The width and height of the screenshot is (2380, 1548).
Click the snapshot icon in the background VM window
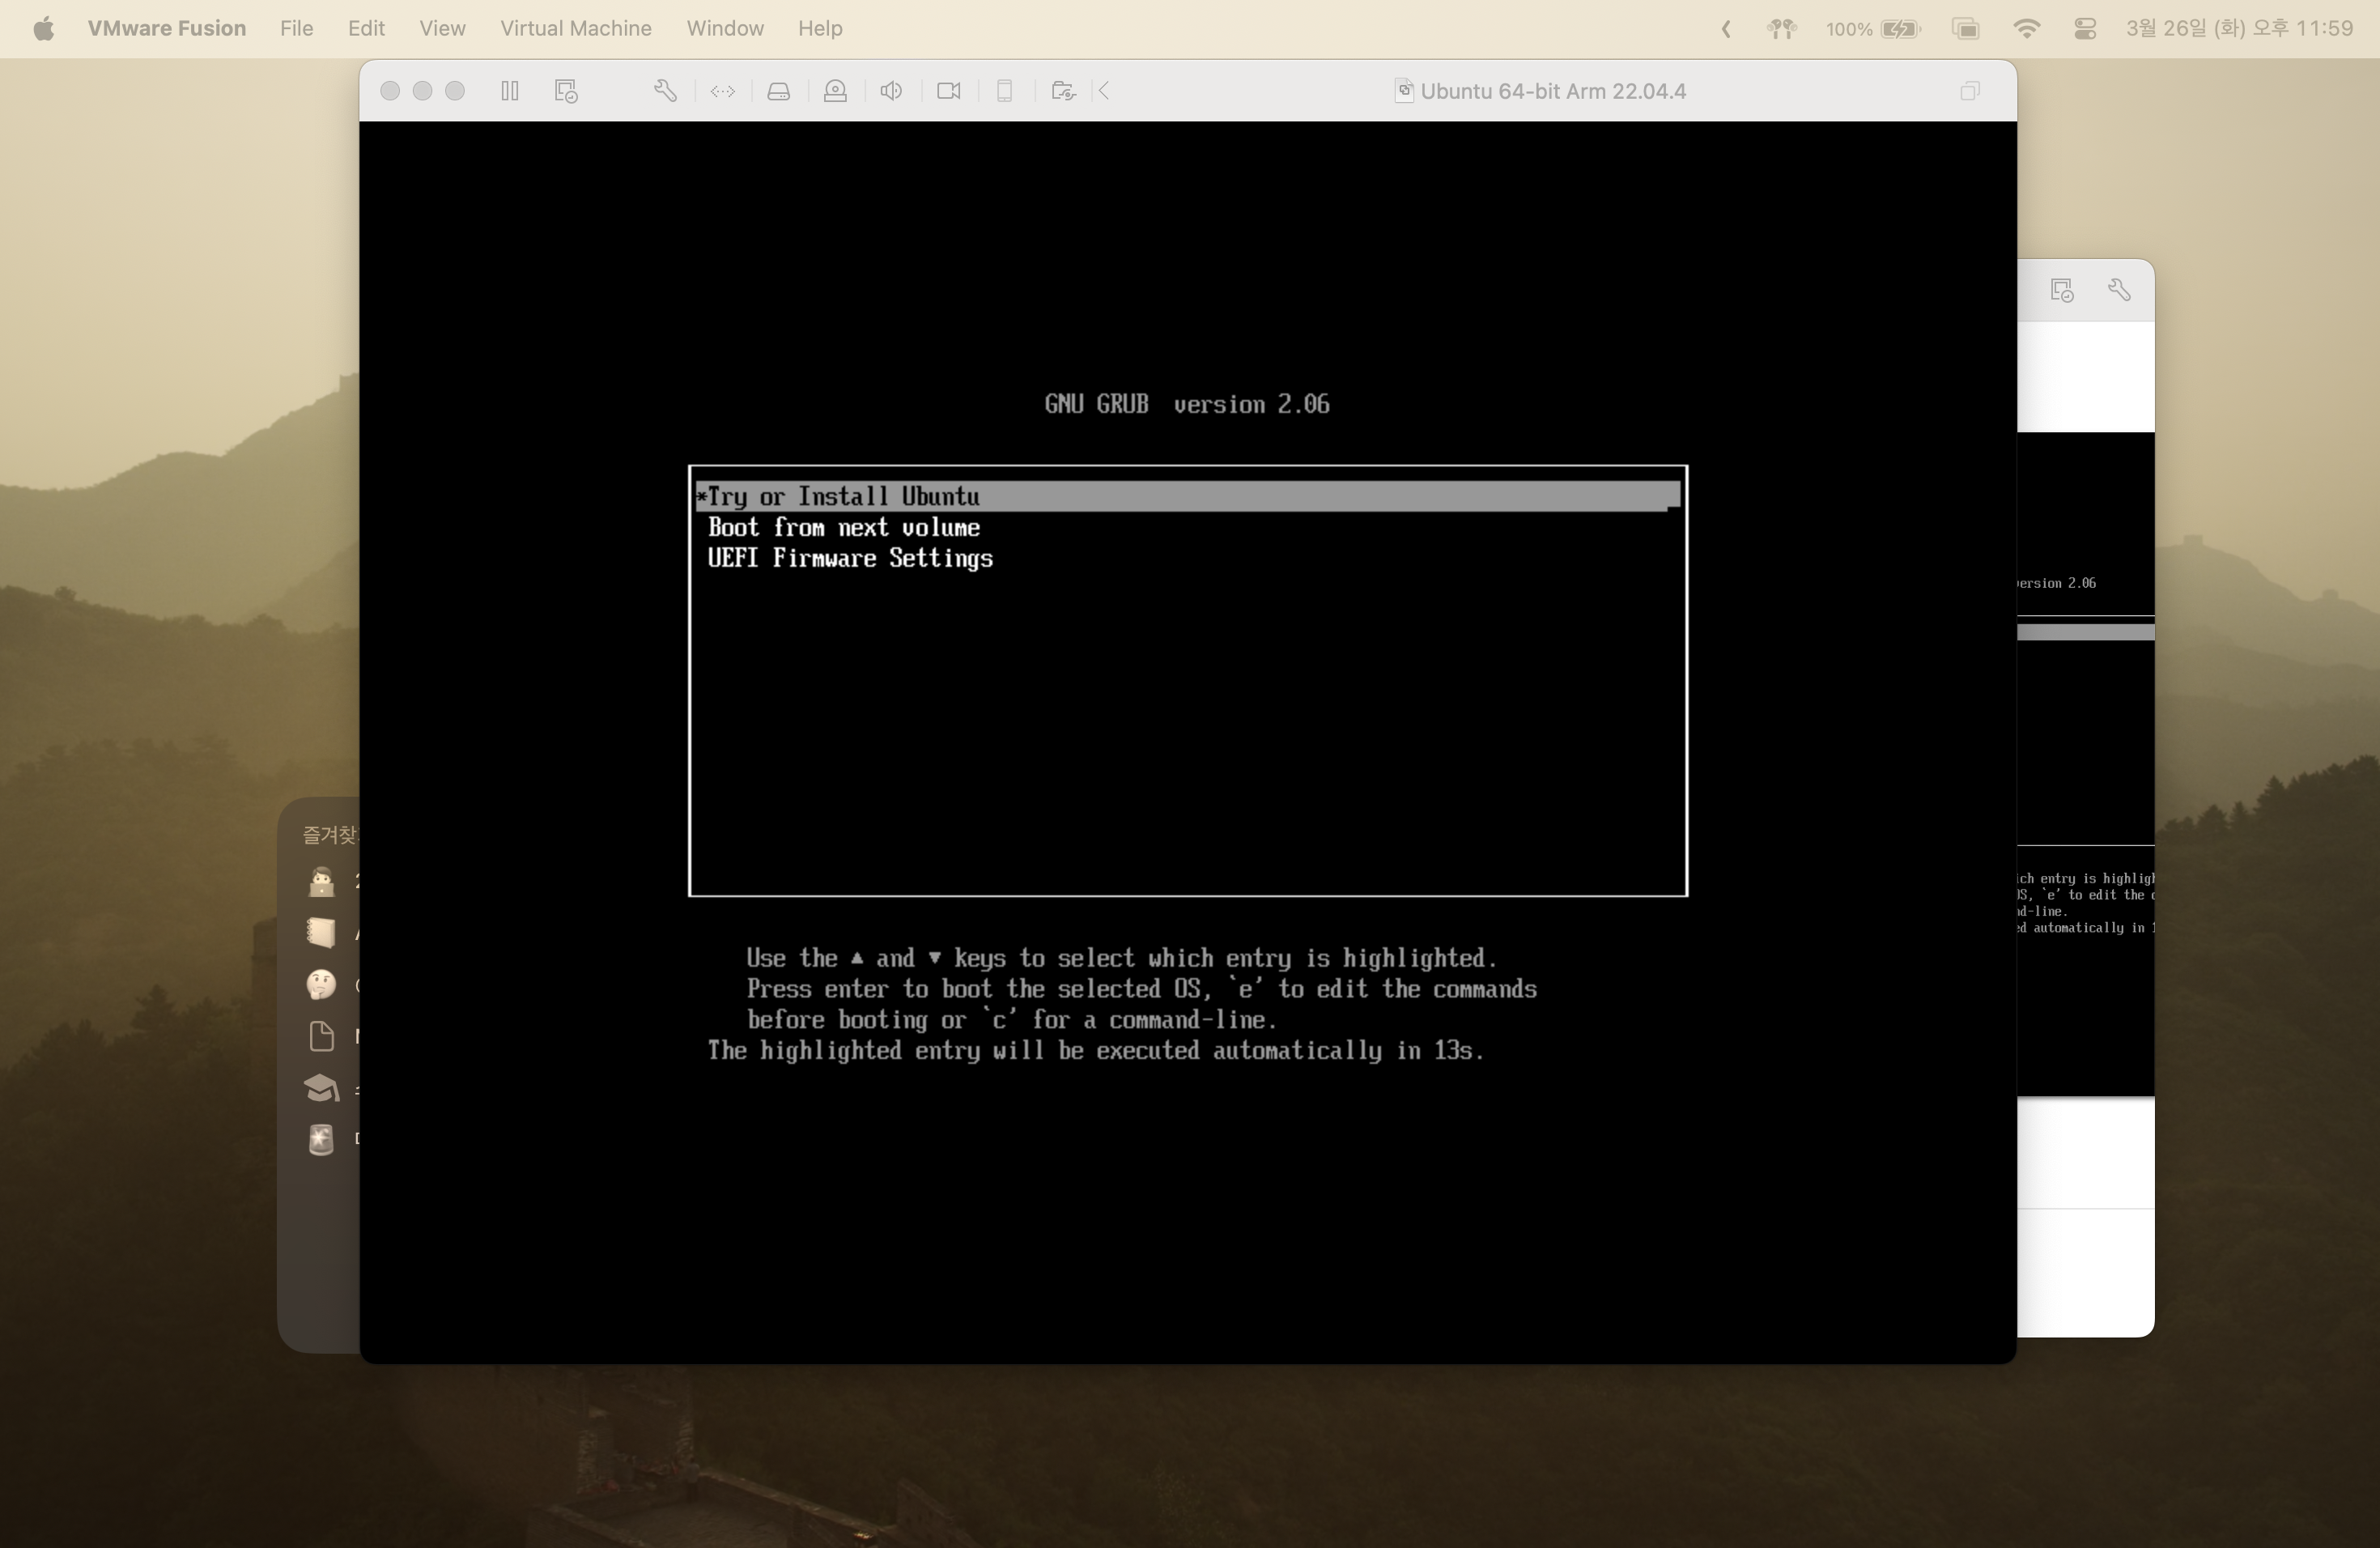[x=2062, y=291]
